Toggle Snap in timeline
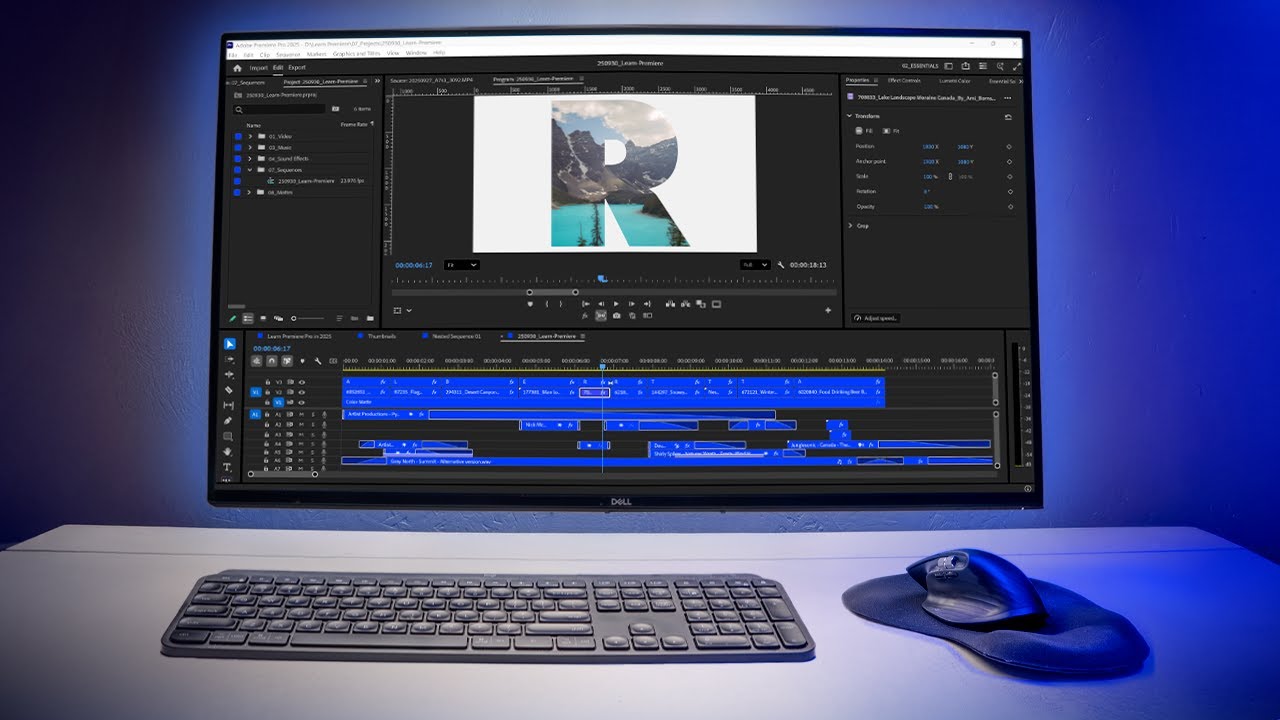Screen dimensions: 1280x720 272,360
